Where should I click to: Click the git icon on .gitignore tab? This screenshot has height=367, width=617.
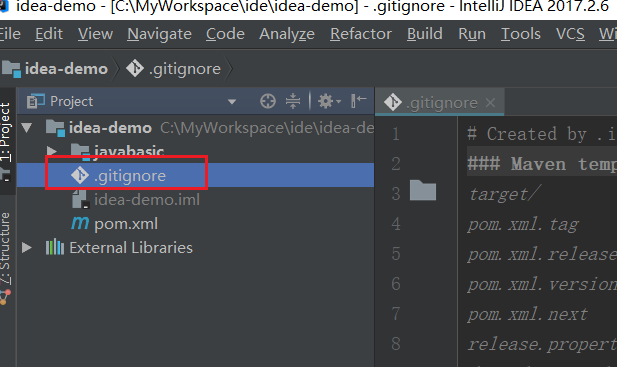pyautogui.click(x=392, y=102)
